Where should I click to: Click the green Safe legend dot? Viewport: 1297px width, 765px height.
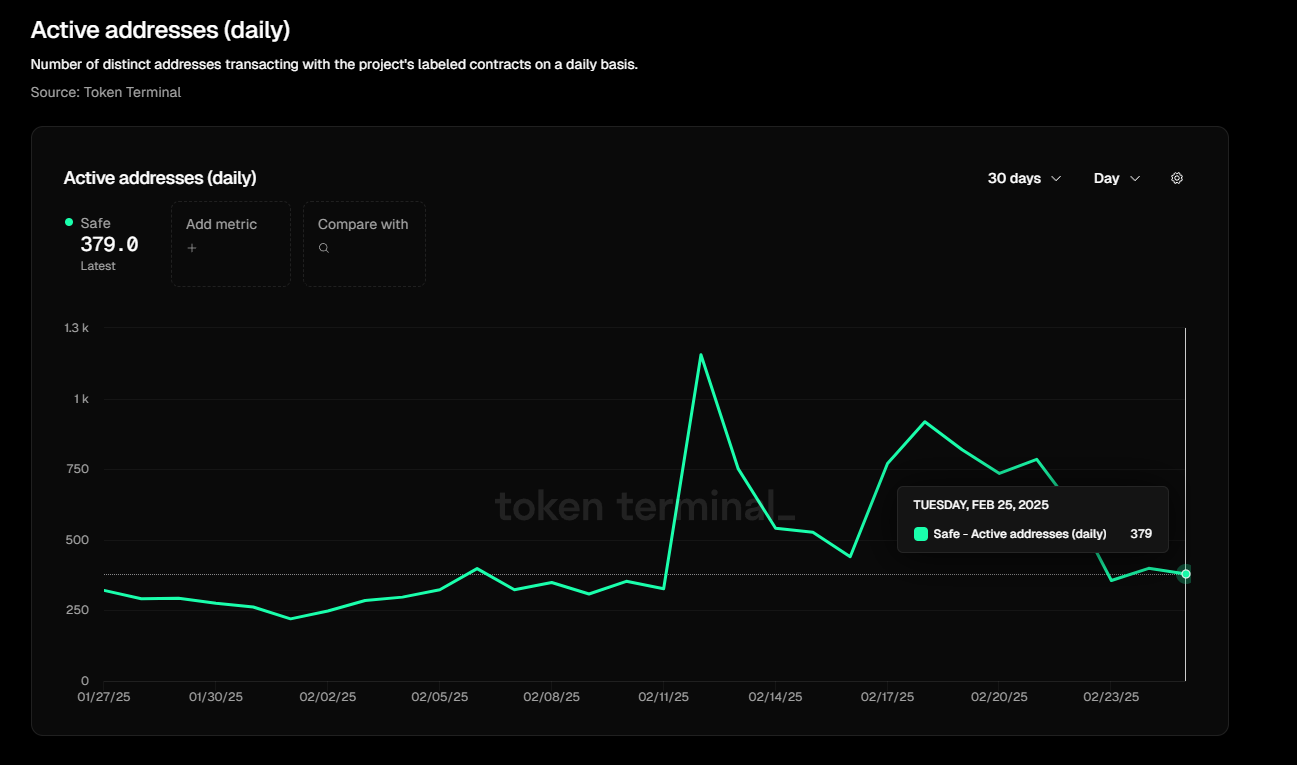tap(68, 222)
